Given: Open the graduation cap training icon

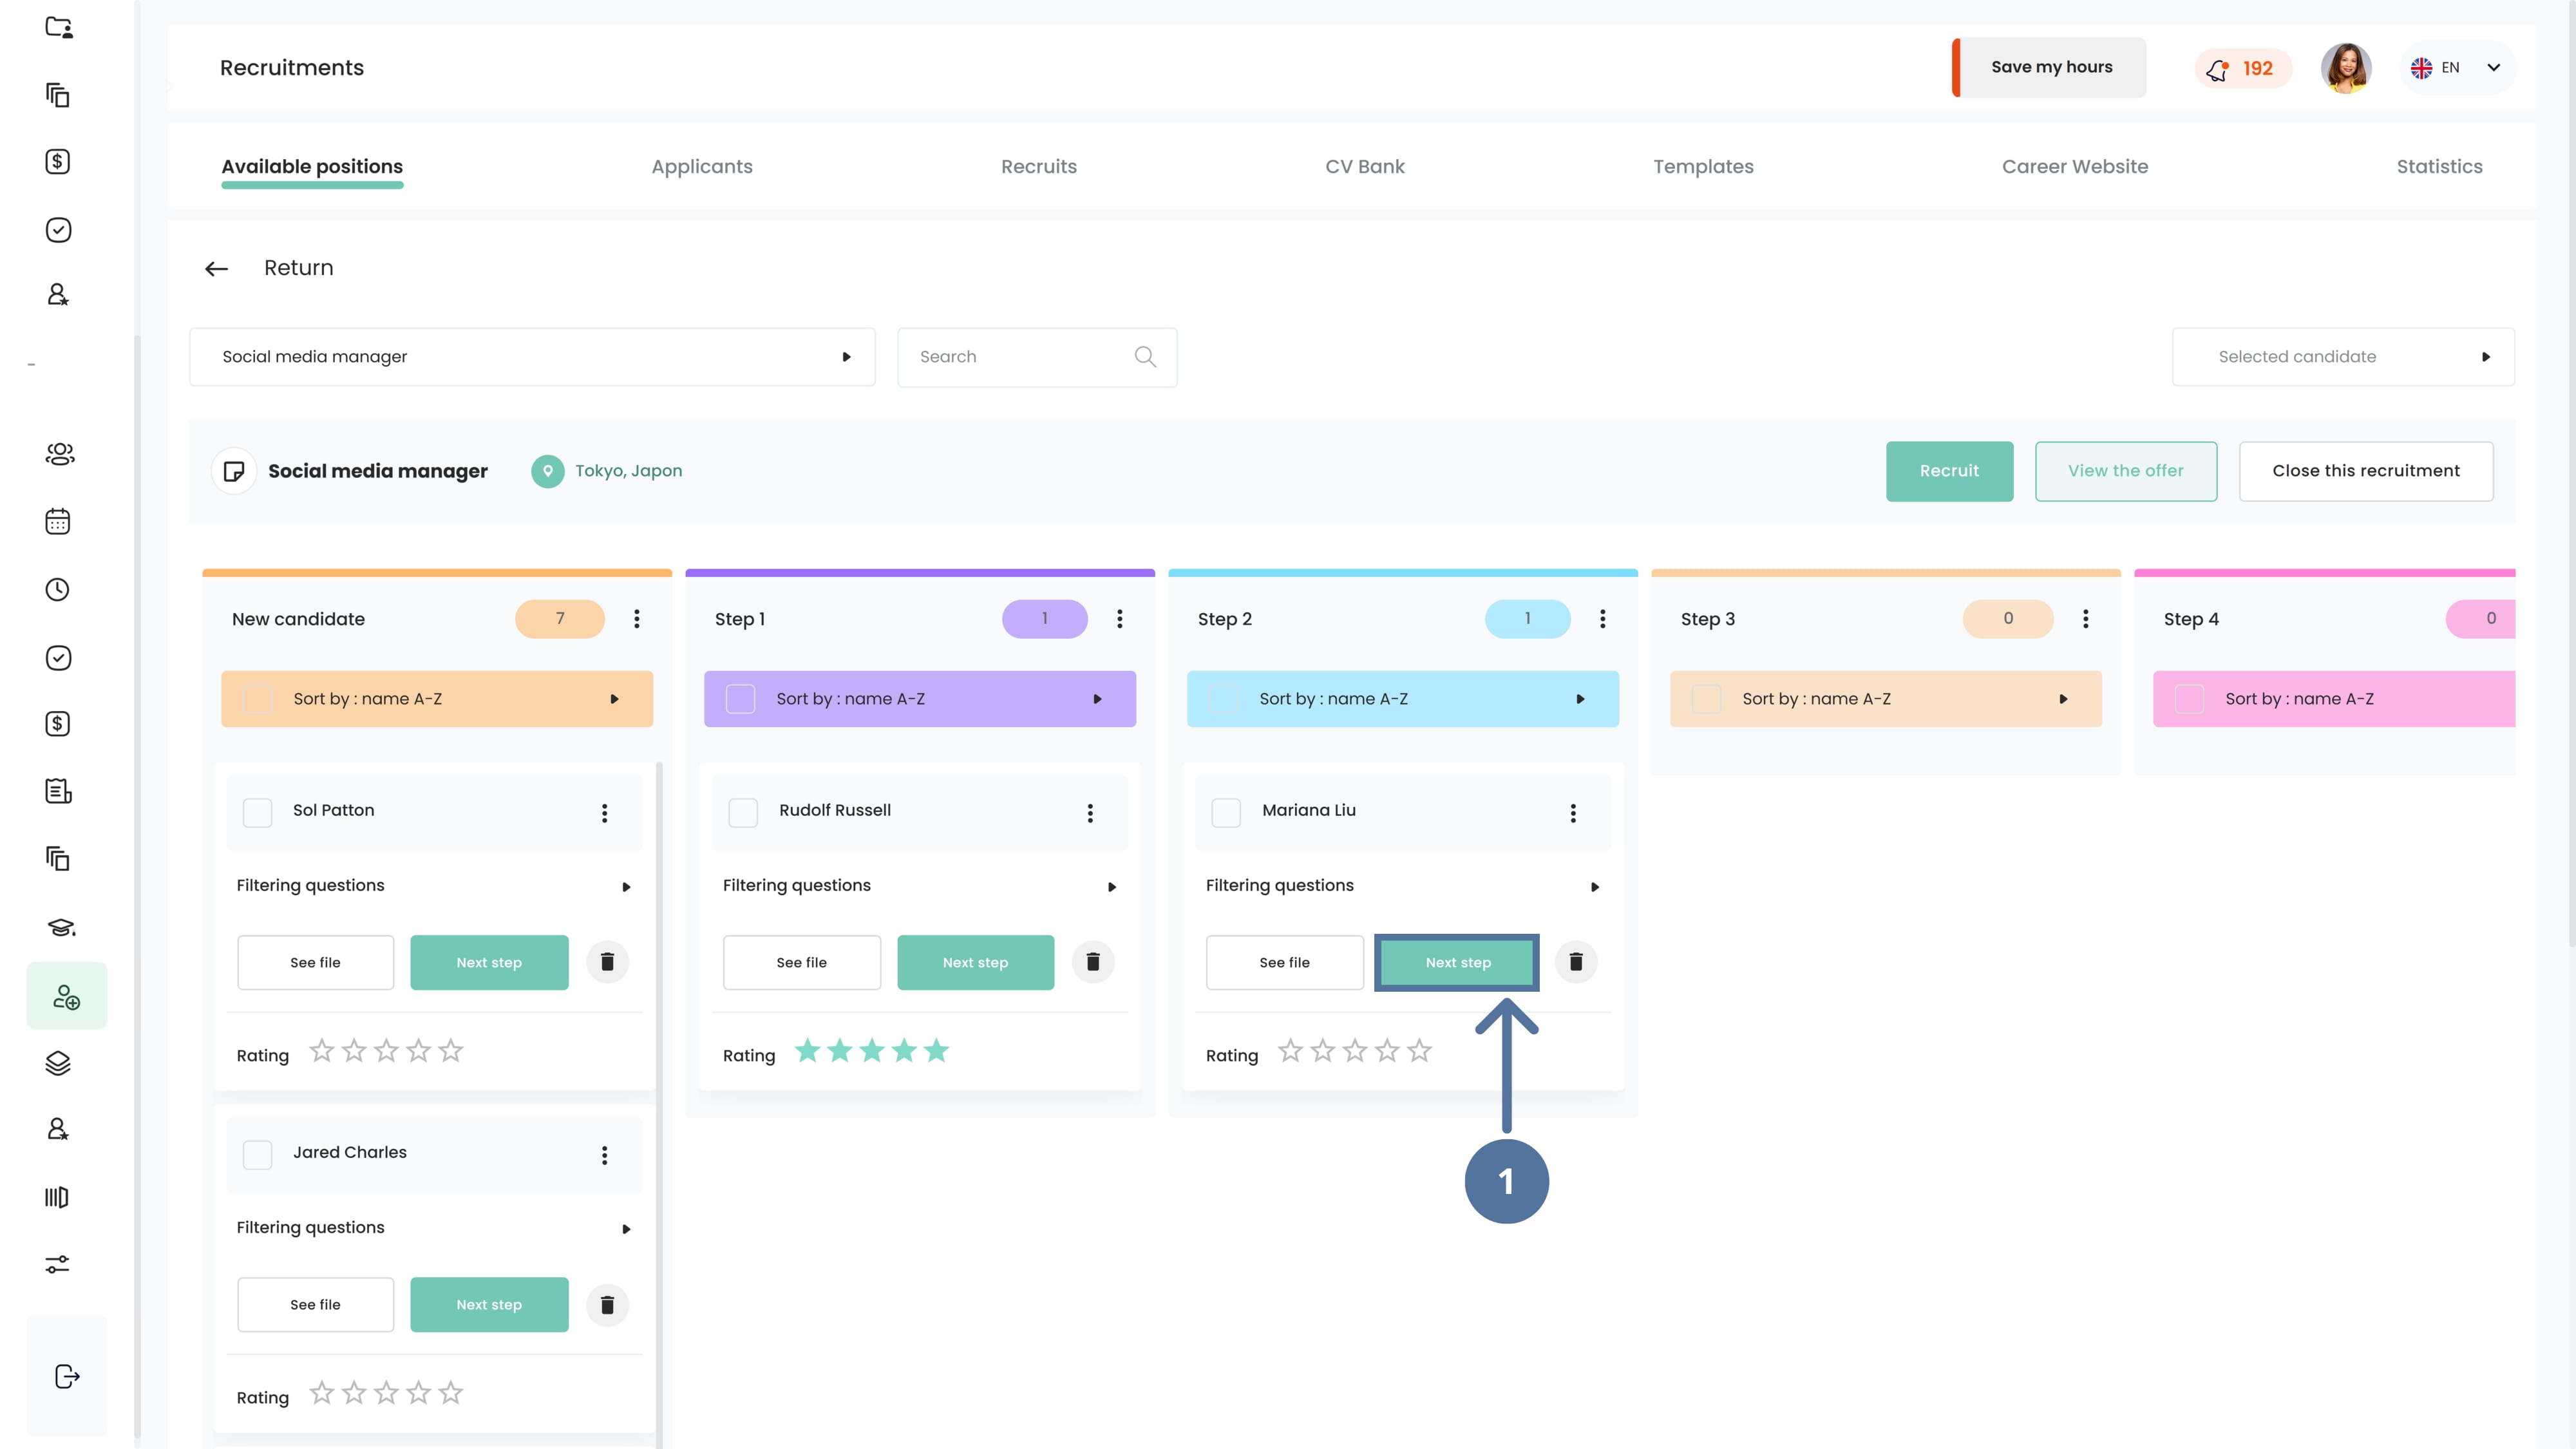Looking at the screenshot, I should point(61,927).
